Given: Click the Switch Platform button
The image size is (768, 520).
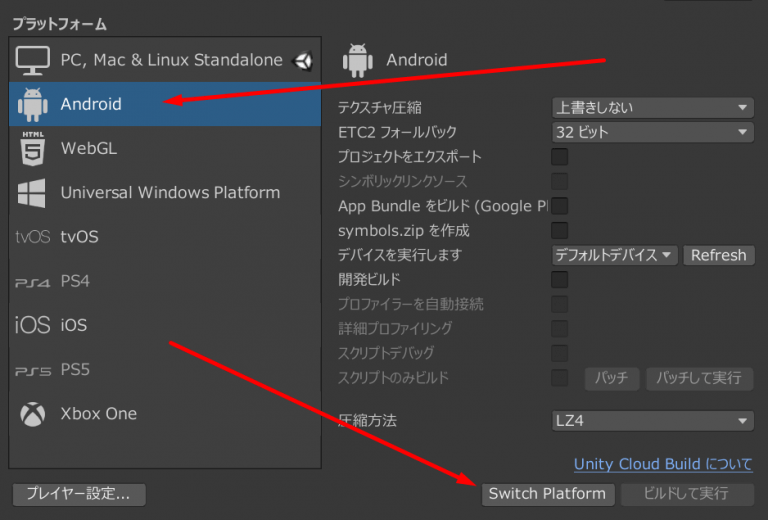Looking at the screenshot, I should click(x=547, y=494).
